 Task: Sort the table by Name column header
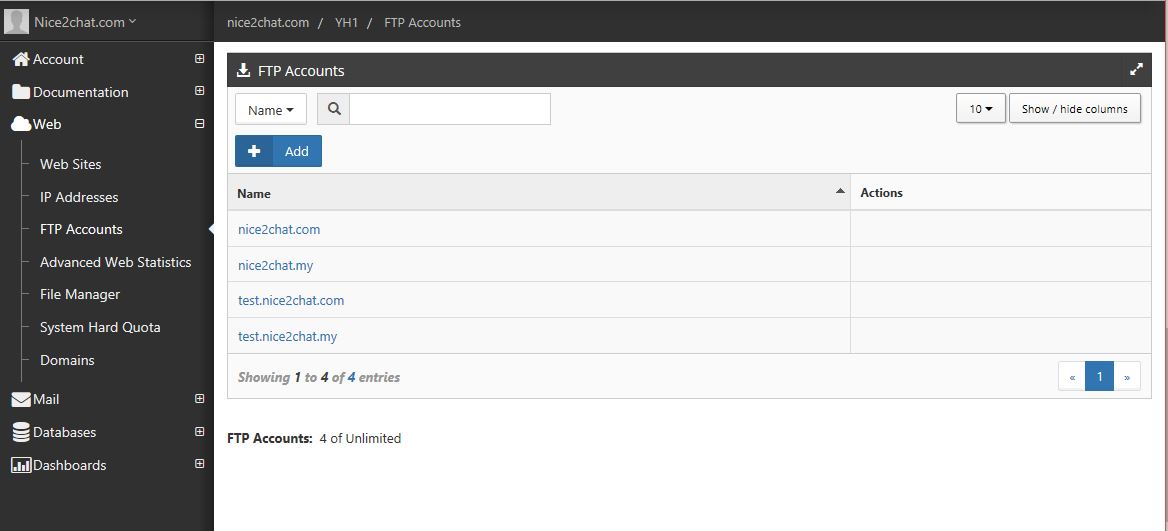click(x=539, y=193)
